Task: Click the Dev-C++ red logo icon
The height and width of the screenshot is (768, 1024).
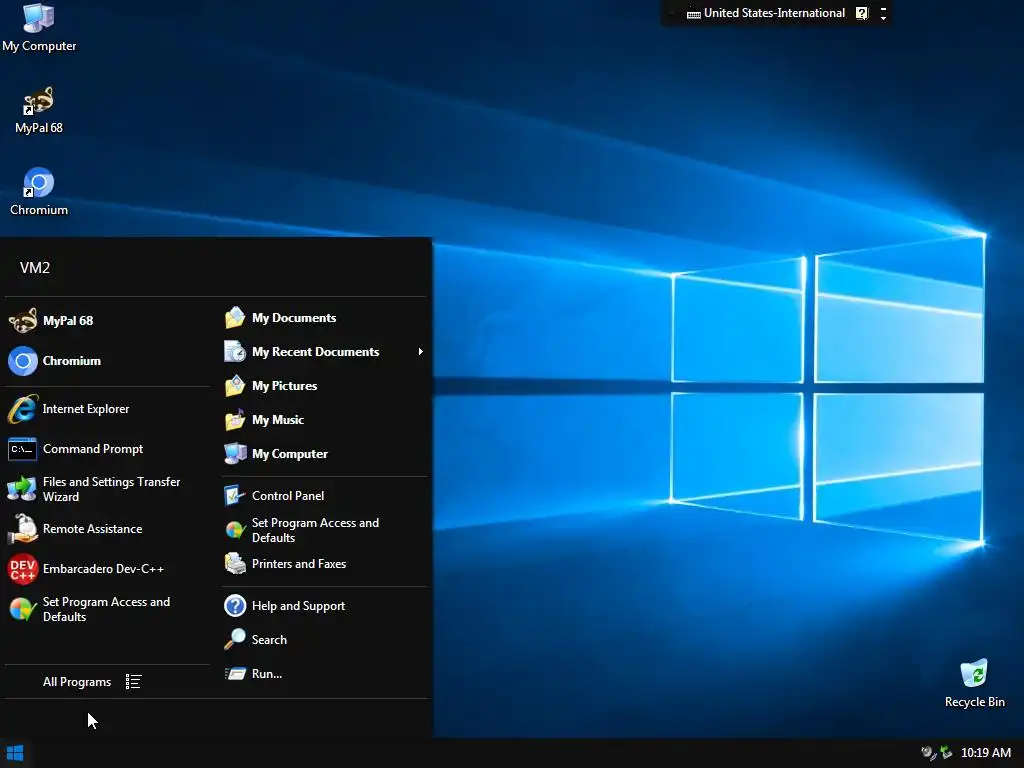Action: (x=23, y=569)
